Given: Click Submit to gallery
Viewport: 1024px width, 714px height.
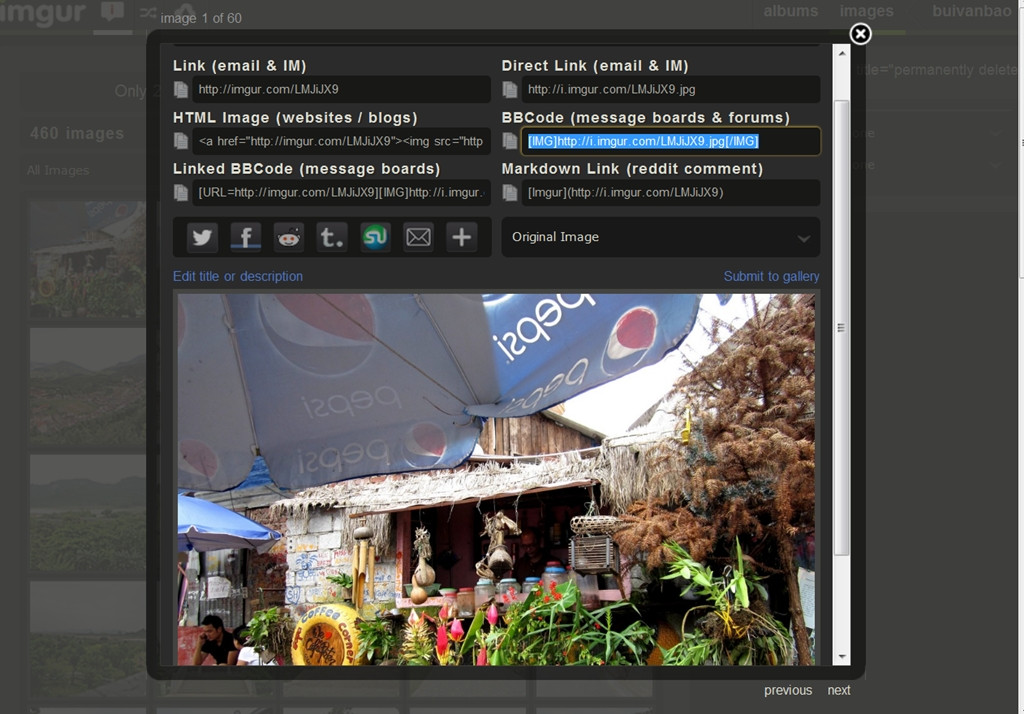Looking at the screenshot, I should (771, 276).
